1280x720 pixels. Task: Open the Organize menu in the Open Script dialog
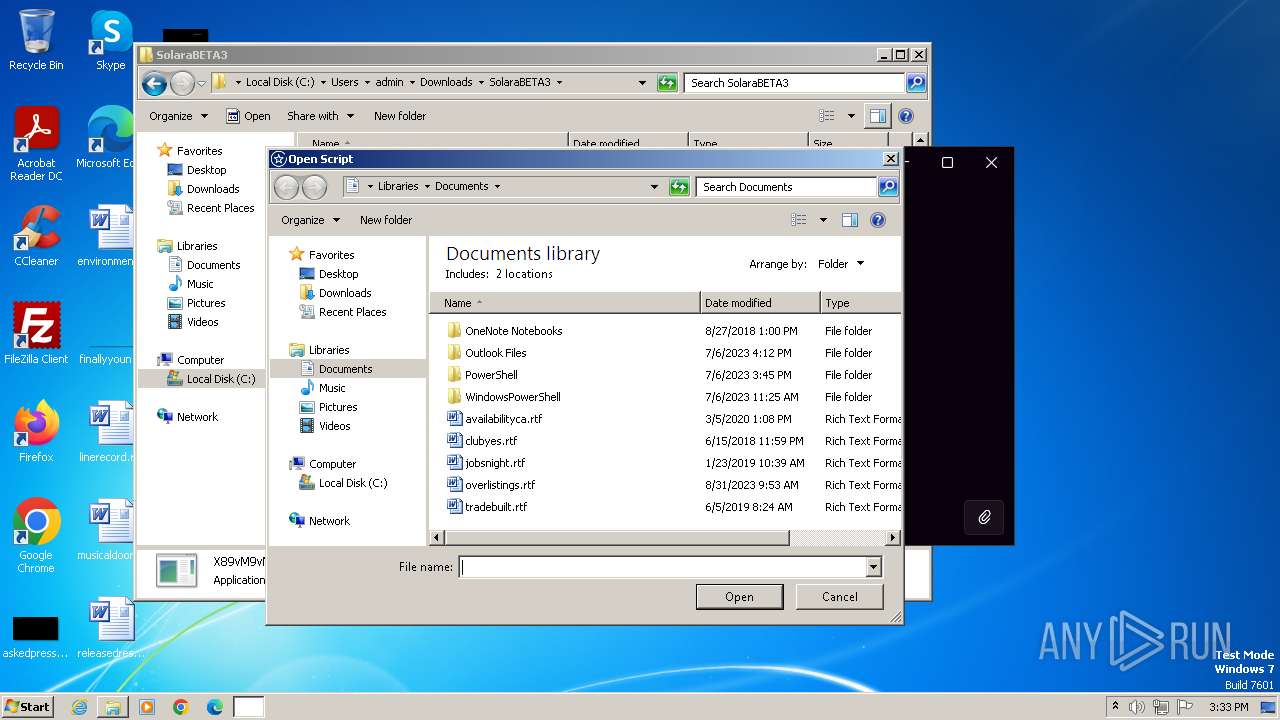(310, 220)
